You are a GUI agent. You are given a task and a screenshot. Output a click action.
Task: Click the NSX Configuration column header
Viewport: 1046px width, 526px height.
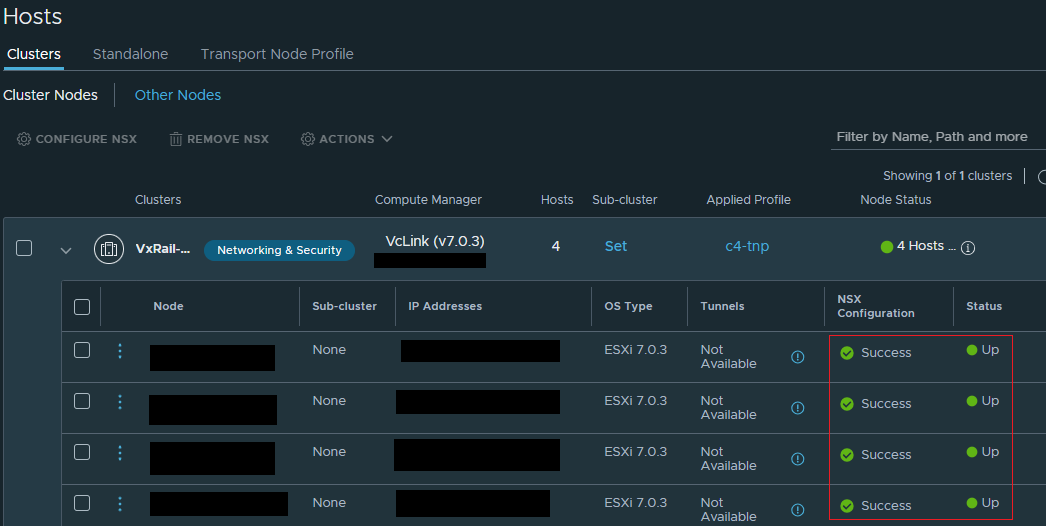pos(876,306)
